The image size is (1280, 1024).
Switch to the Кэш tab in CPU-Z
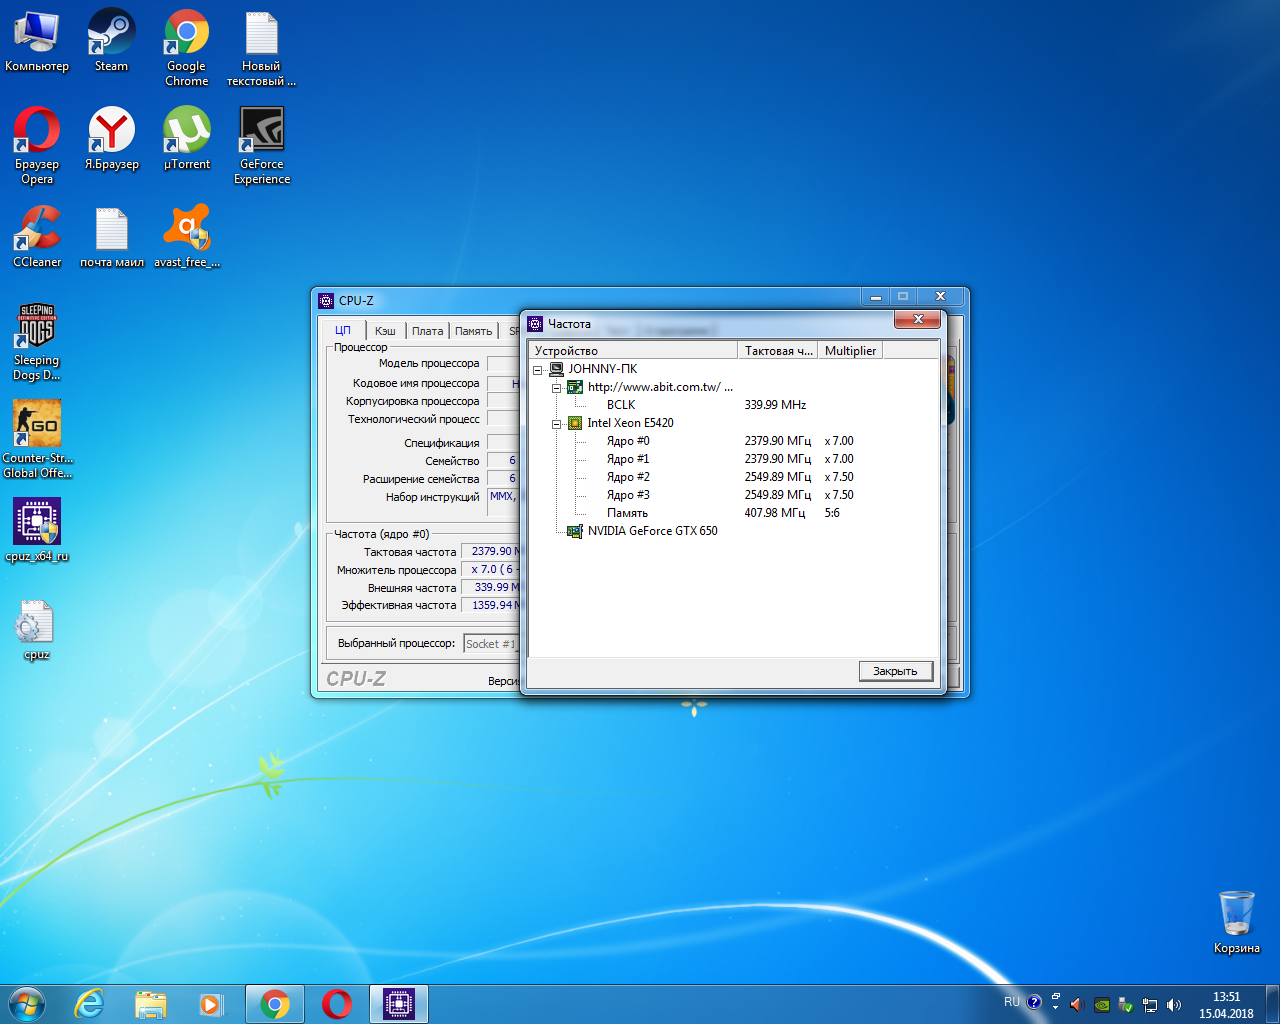coord(385,331)
